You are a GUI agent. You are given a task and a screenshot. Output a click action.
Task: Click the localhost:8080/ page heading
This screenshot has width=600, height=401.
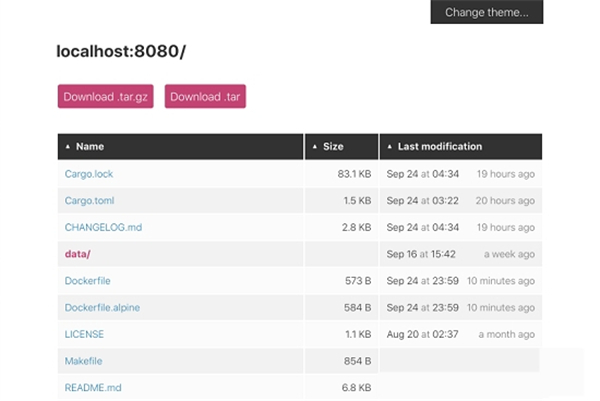point(121,50)
